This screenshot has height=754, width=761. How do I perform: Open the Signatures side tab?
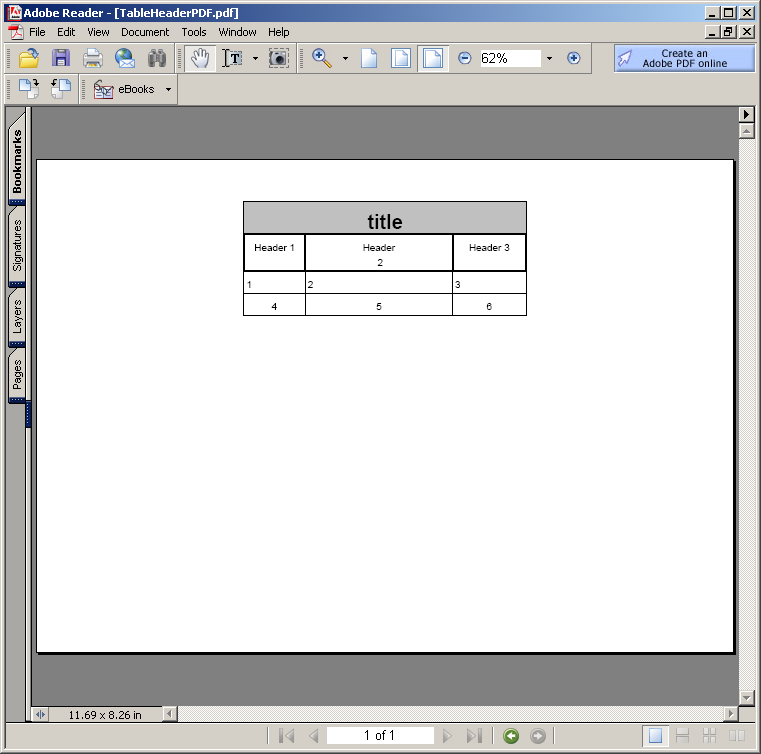coord(17,246)
